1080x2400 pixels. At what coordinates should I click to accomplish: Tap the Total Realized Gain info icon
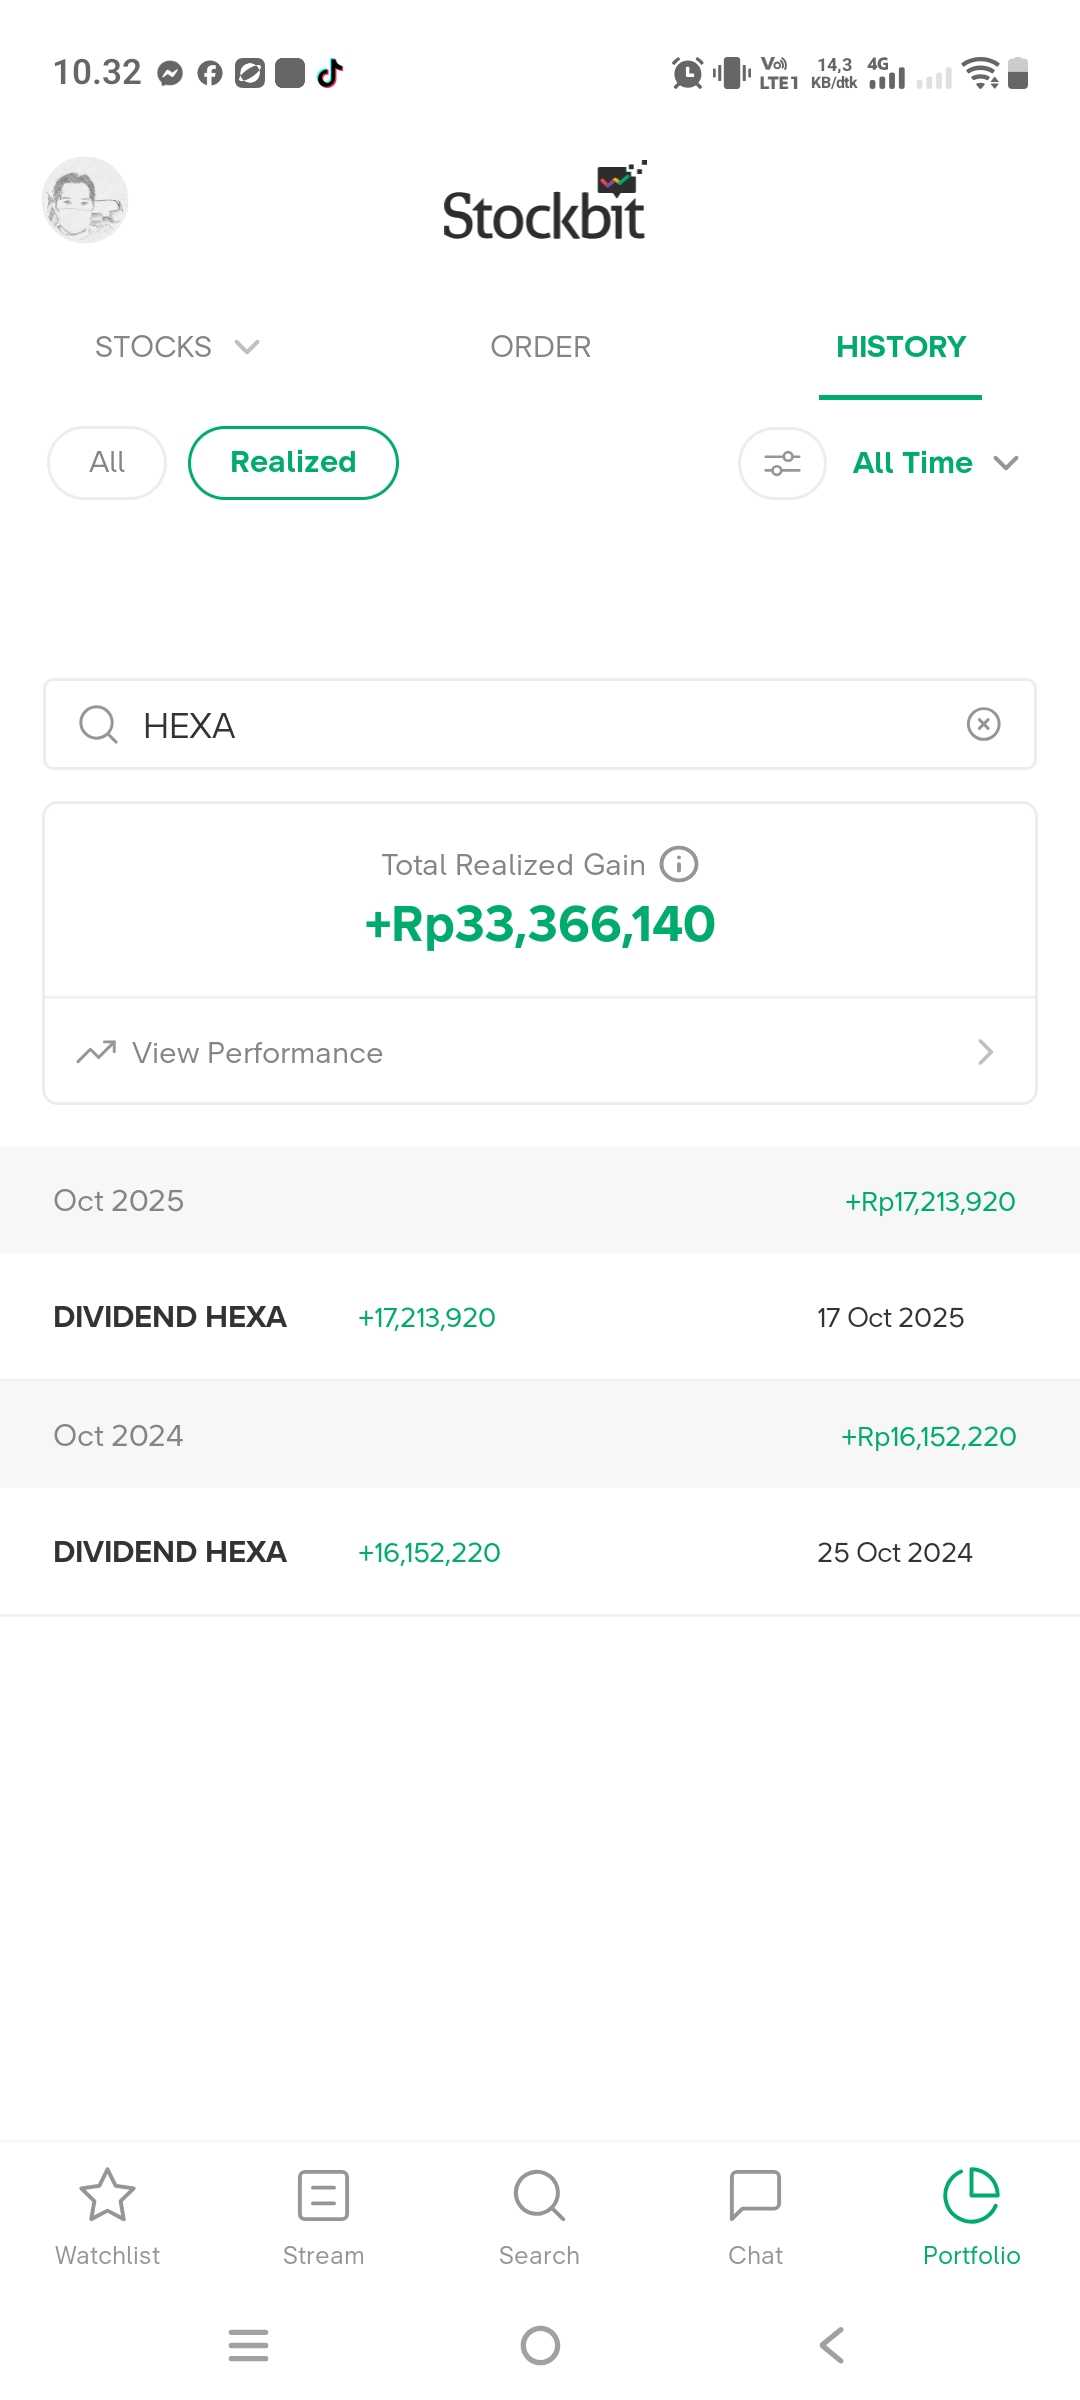(679, 864)
